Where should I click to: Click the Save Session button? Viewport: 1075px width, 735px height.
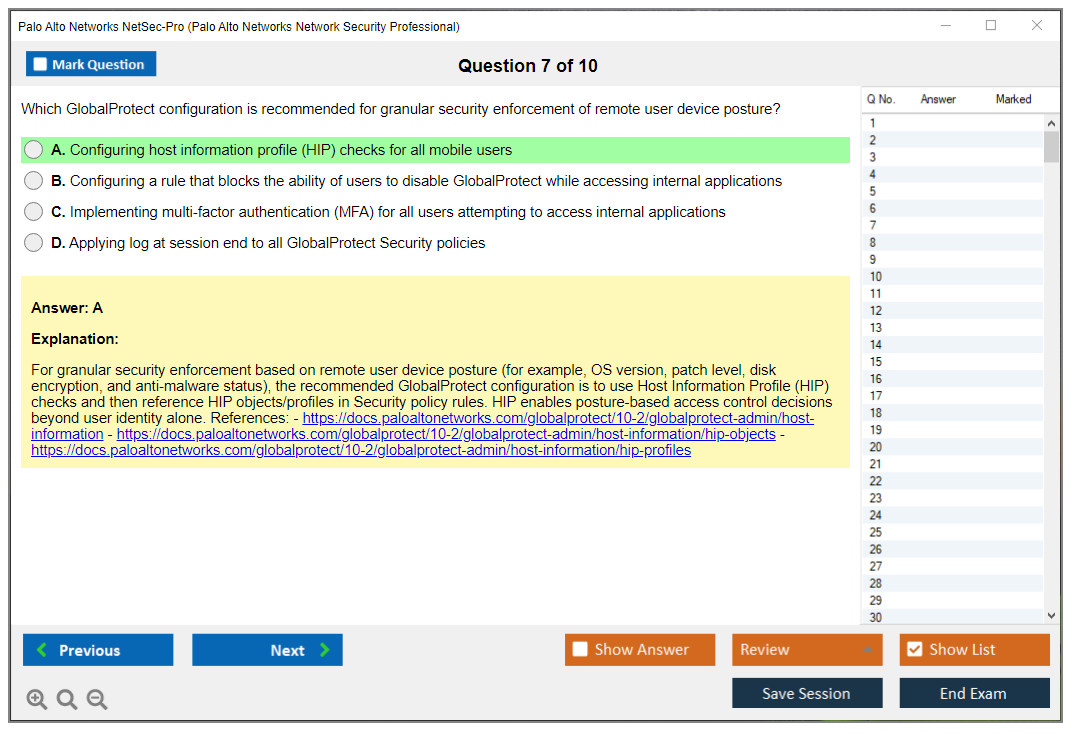click(x=807, y=693)
